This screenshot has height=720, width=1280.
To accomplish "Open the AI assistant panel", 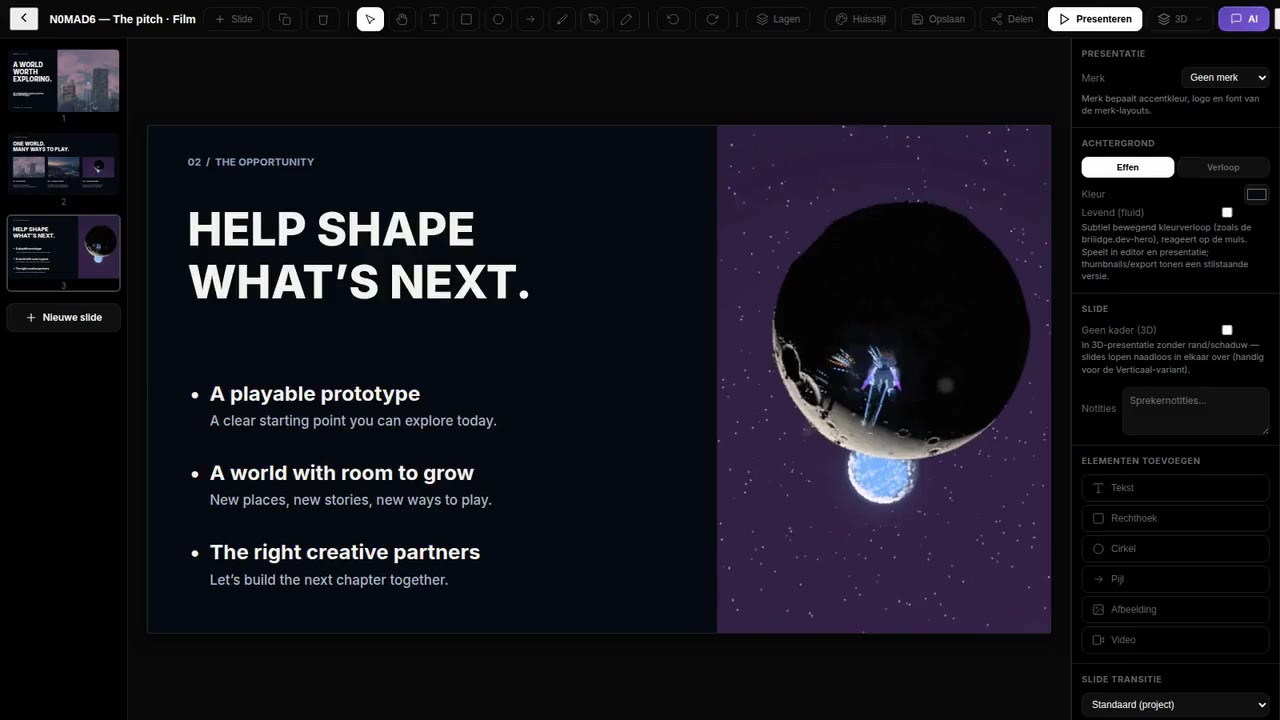I will click(x=1243, y=19).
